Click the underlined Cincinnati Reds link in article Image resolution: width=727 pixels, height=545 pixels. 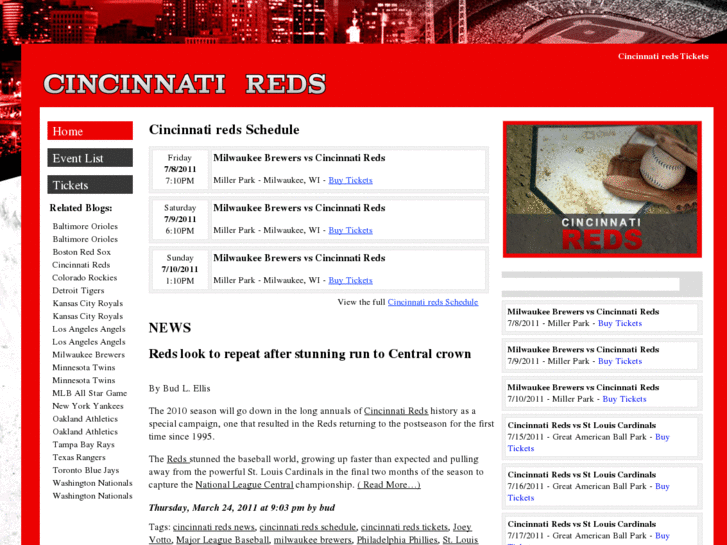396,411
